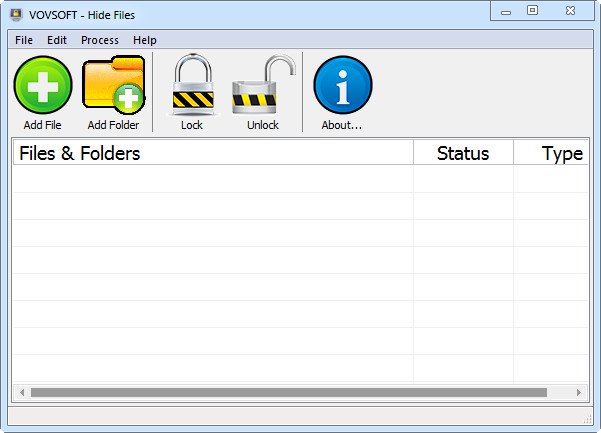This screenshot has width=601, height=433.
Task: Sort by Files & Folders column header
Action: tap(213, 153)
